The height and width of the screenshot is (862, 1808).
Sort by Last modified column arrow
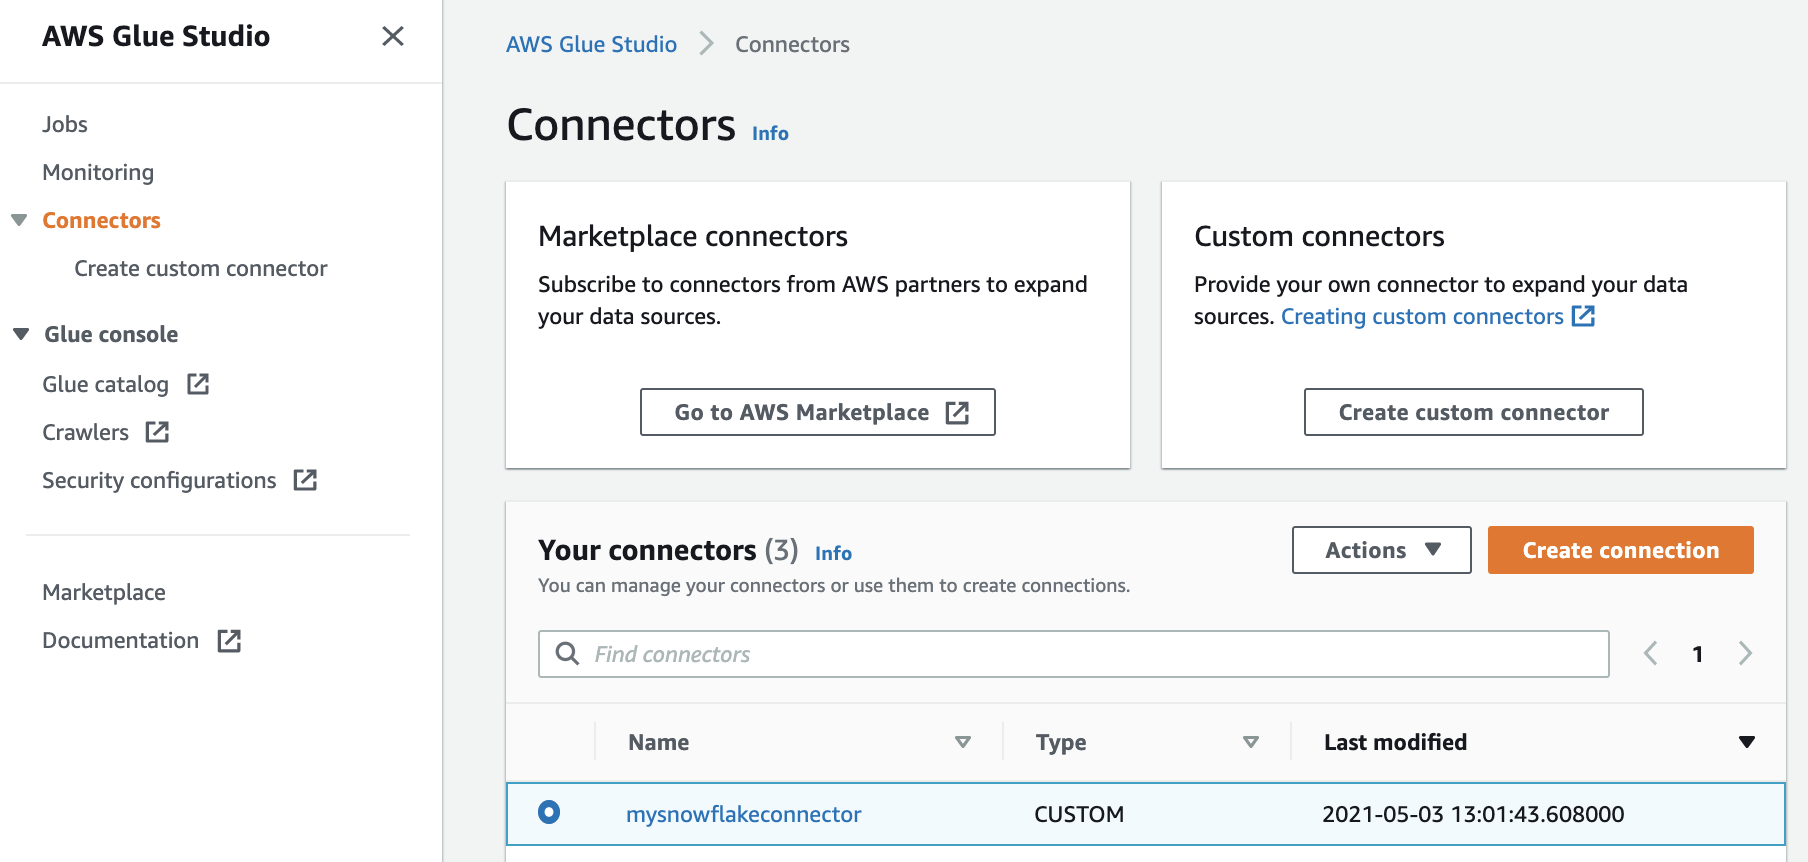pos(1746,742)
